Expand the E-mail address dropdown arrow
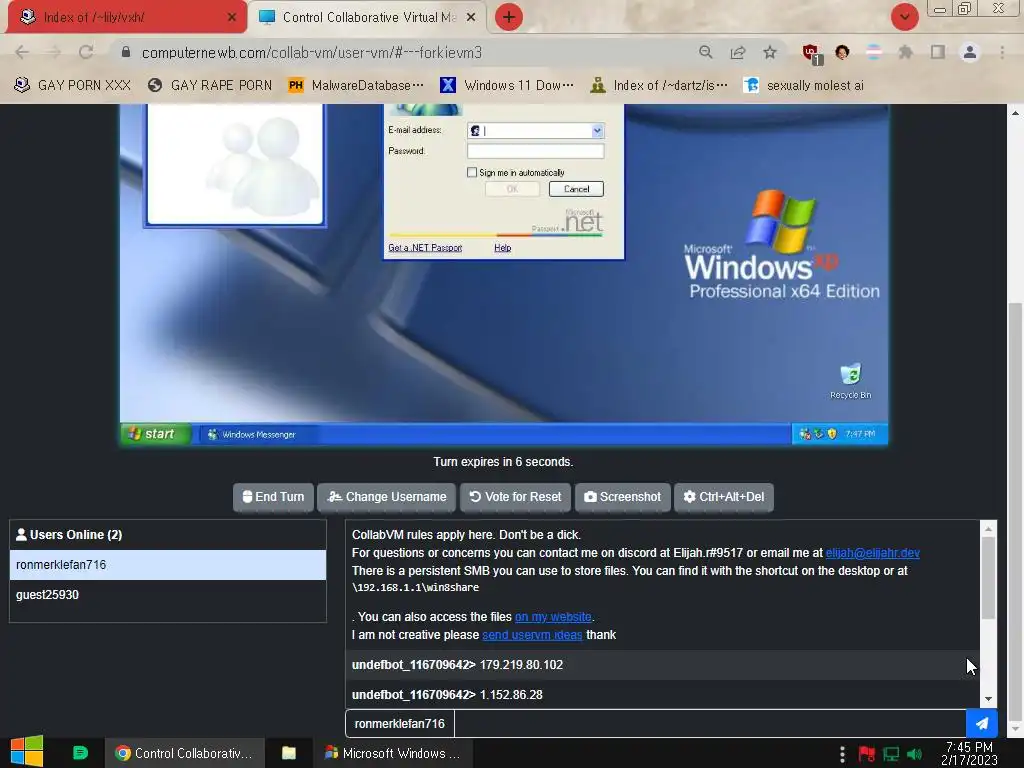Screen dimensions: 1024x768 [597, 131]
